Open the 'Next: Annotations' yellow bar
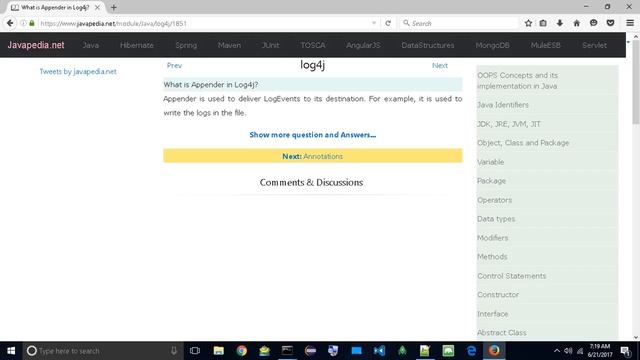 [x=313, y=156]
